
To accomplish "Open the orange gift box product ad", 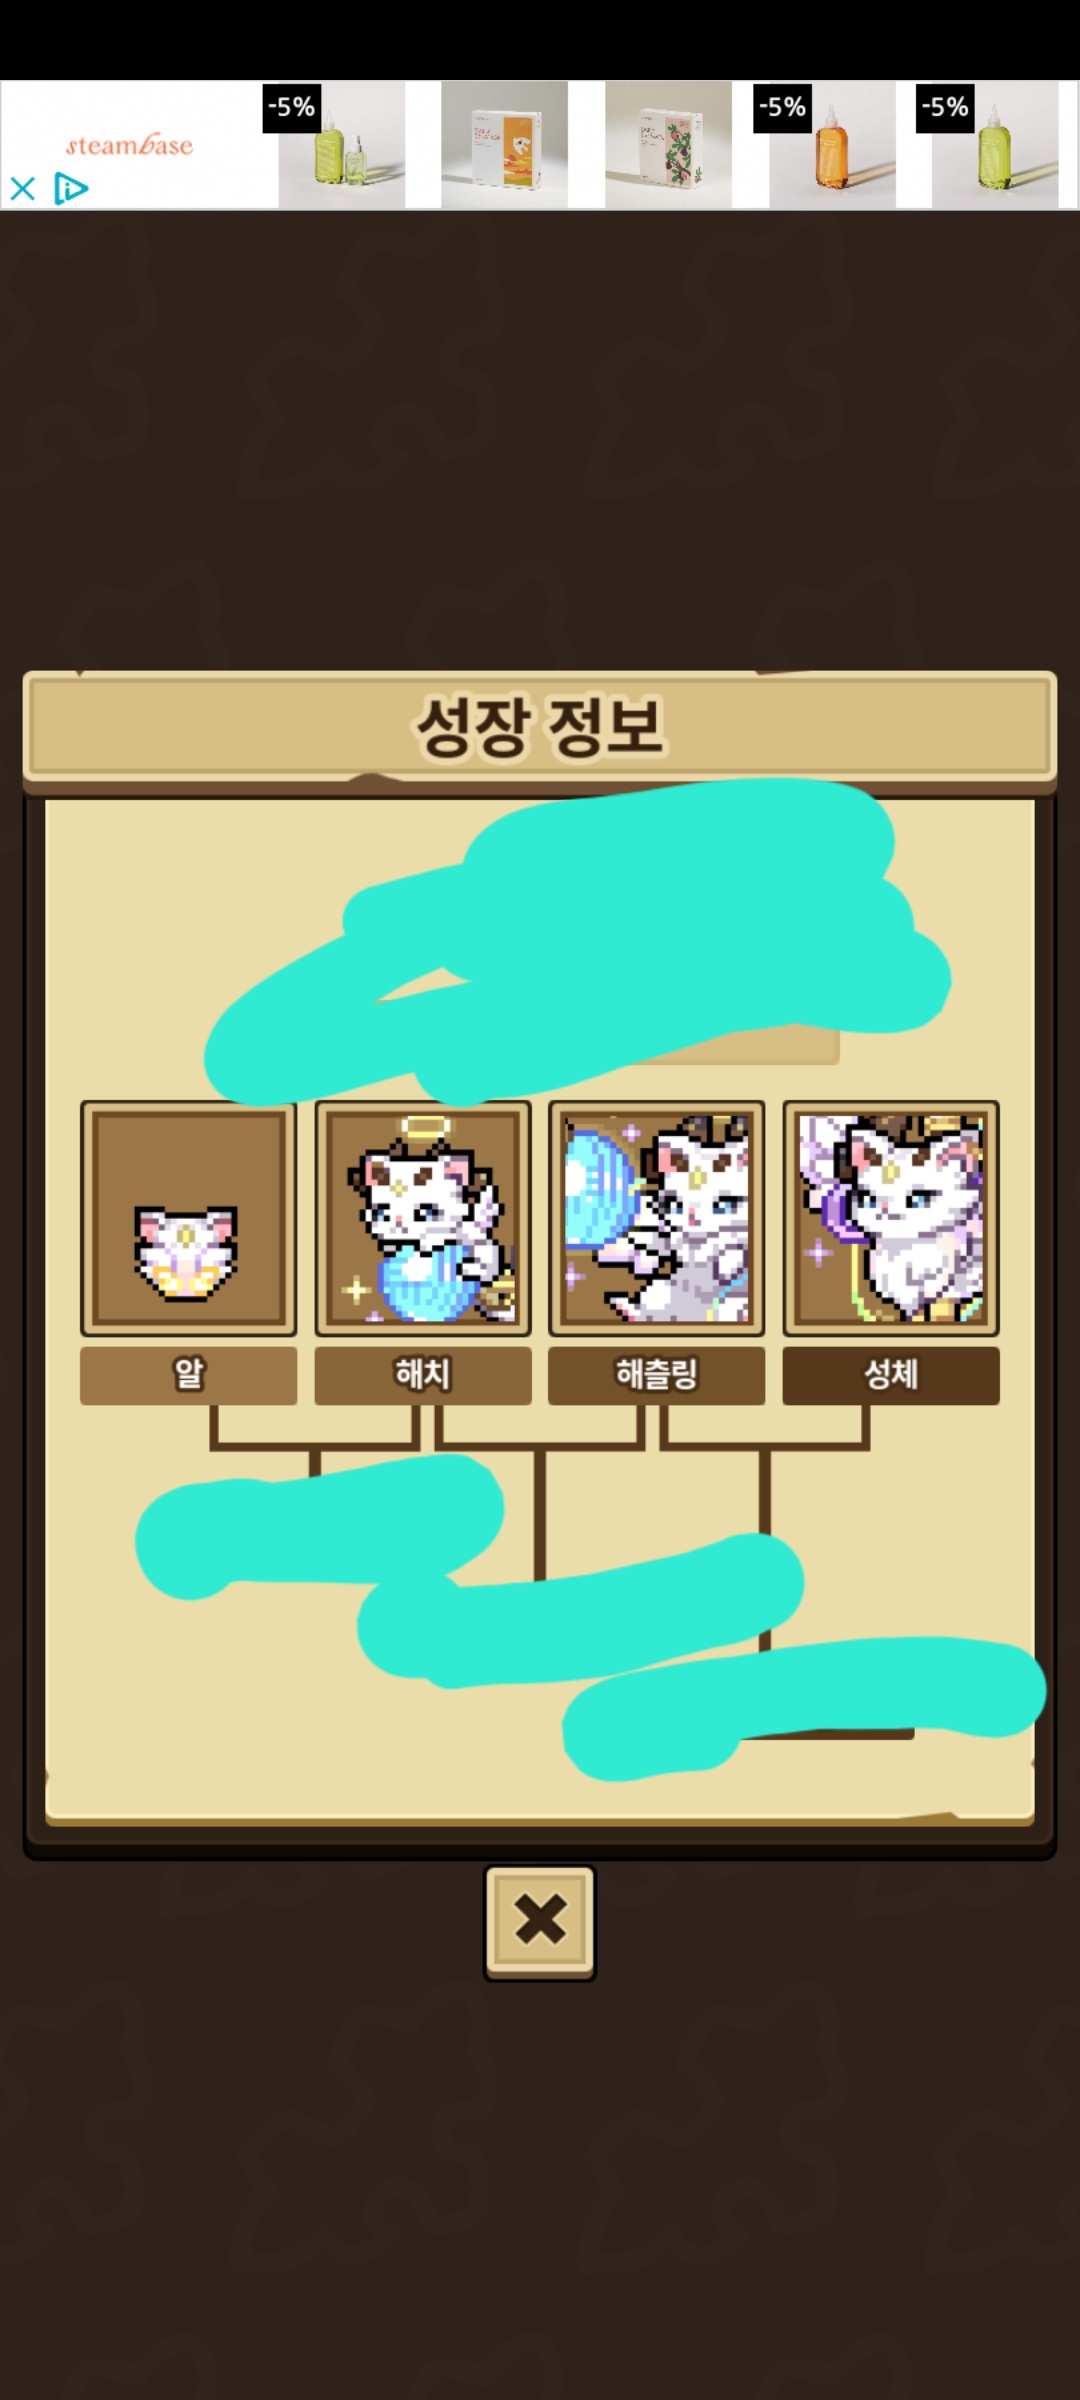I will [505, 145].
